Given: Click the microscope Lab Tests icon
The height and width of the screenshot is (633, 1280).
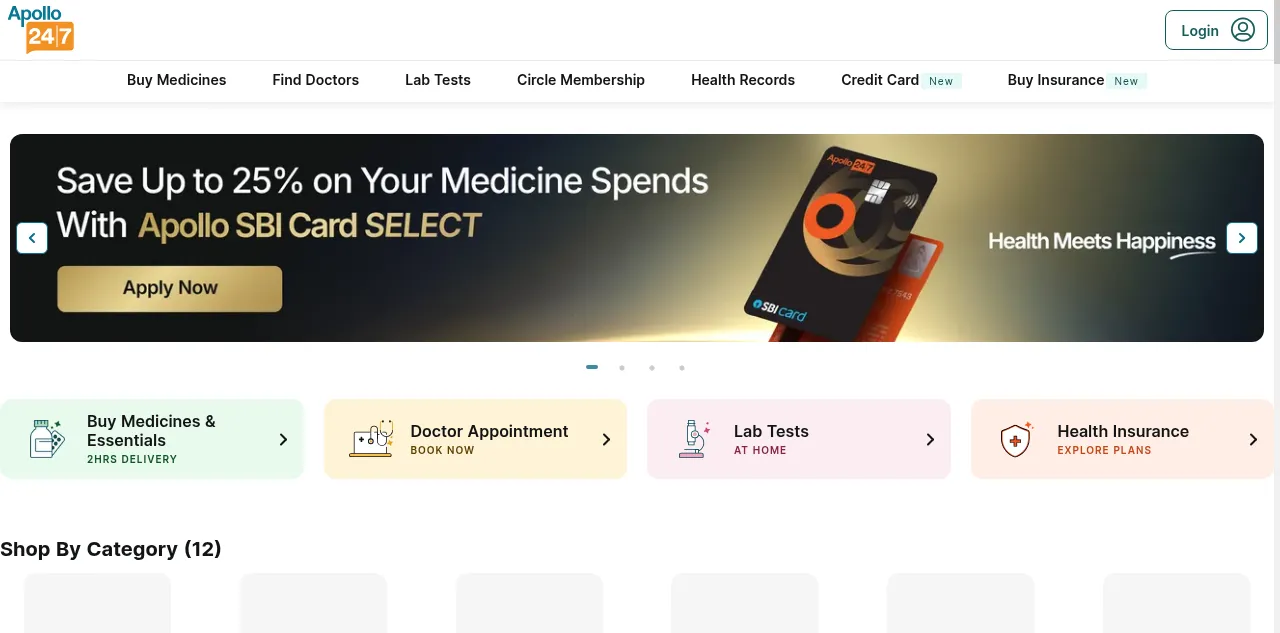Looking at the screenshot, I should [694, 439].
